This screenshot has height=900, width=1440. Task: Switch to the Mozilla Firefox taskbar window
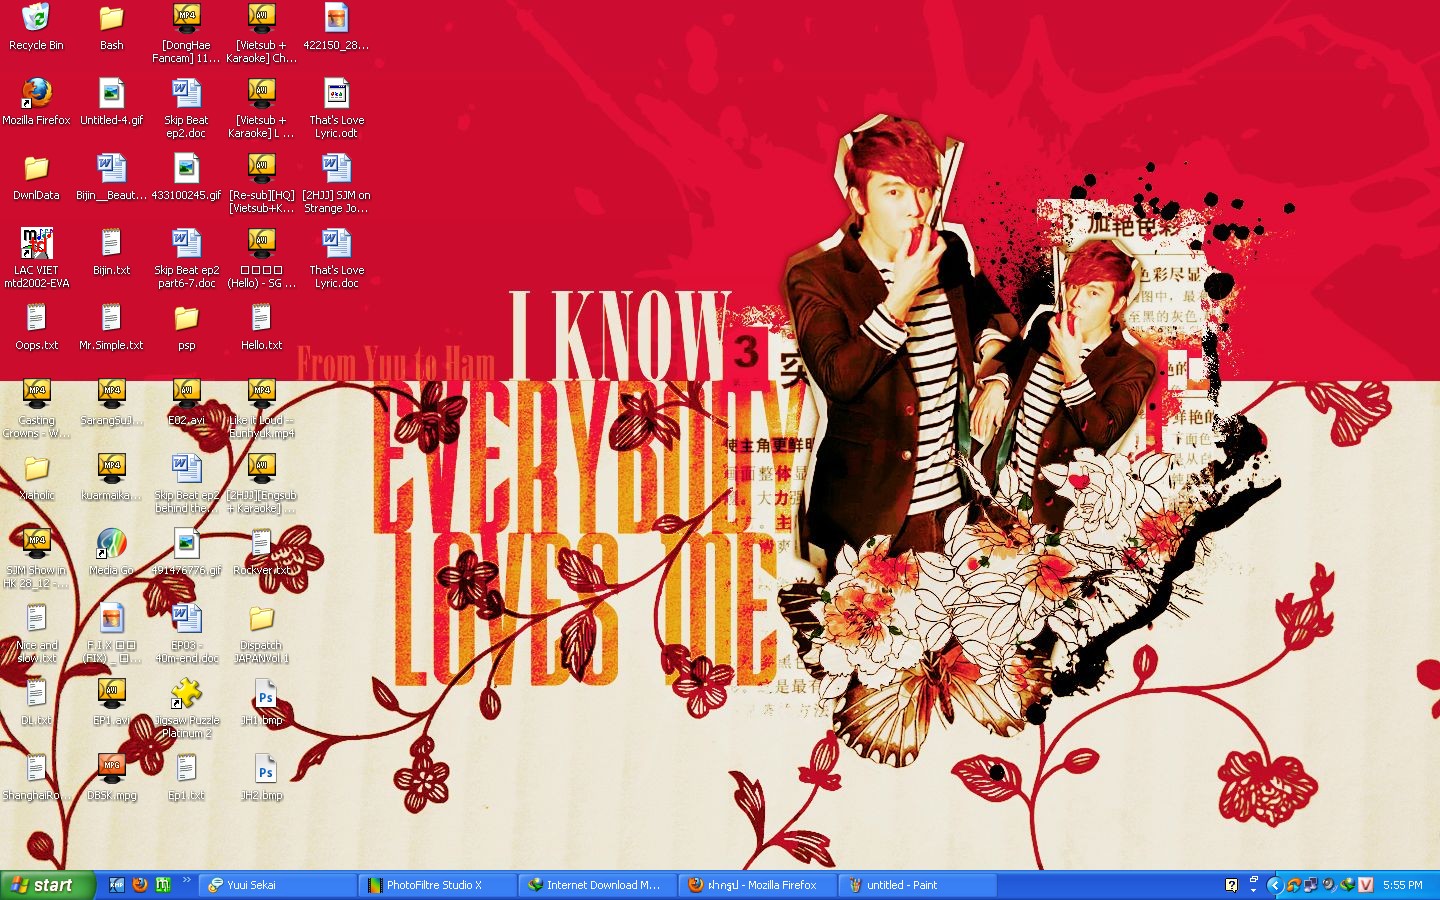point(758,885)
